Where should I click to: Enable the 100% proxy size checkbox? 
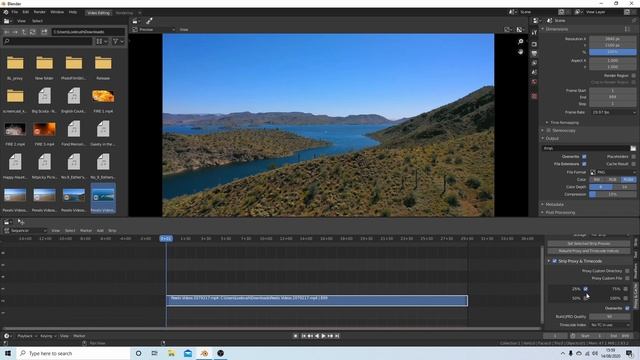point(625,298)
